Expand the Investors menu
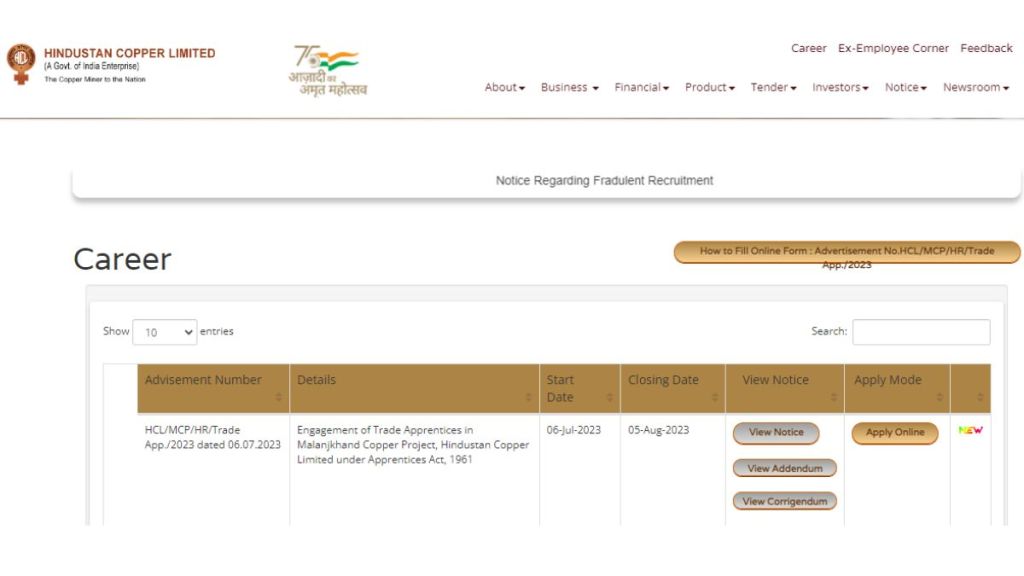The width and height of the screenshot is (1024, 576). tap(840, 88)
